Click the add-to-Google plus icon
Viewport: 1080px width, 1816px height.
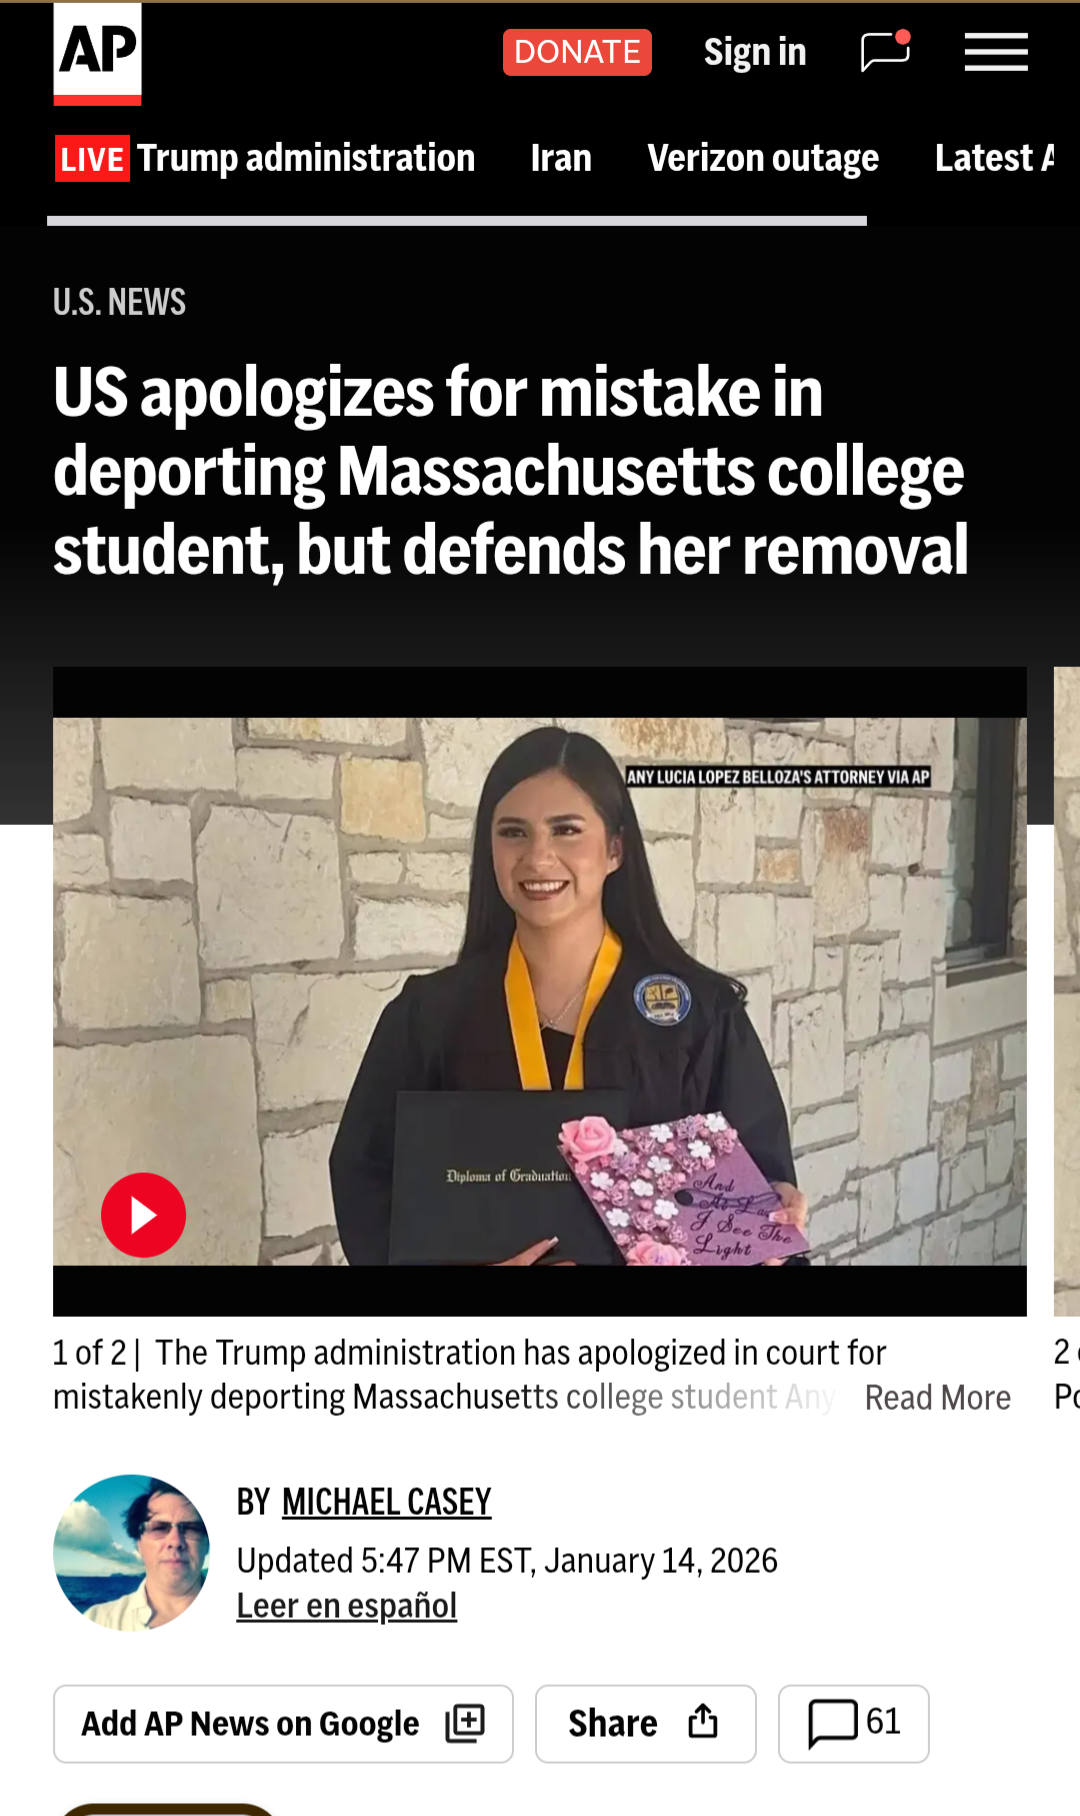(x=465, y=1723)
